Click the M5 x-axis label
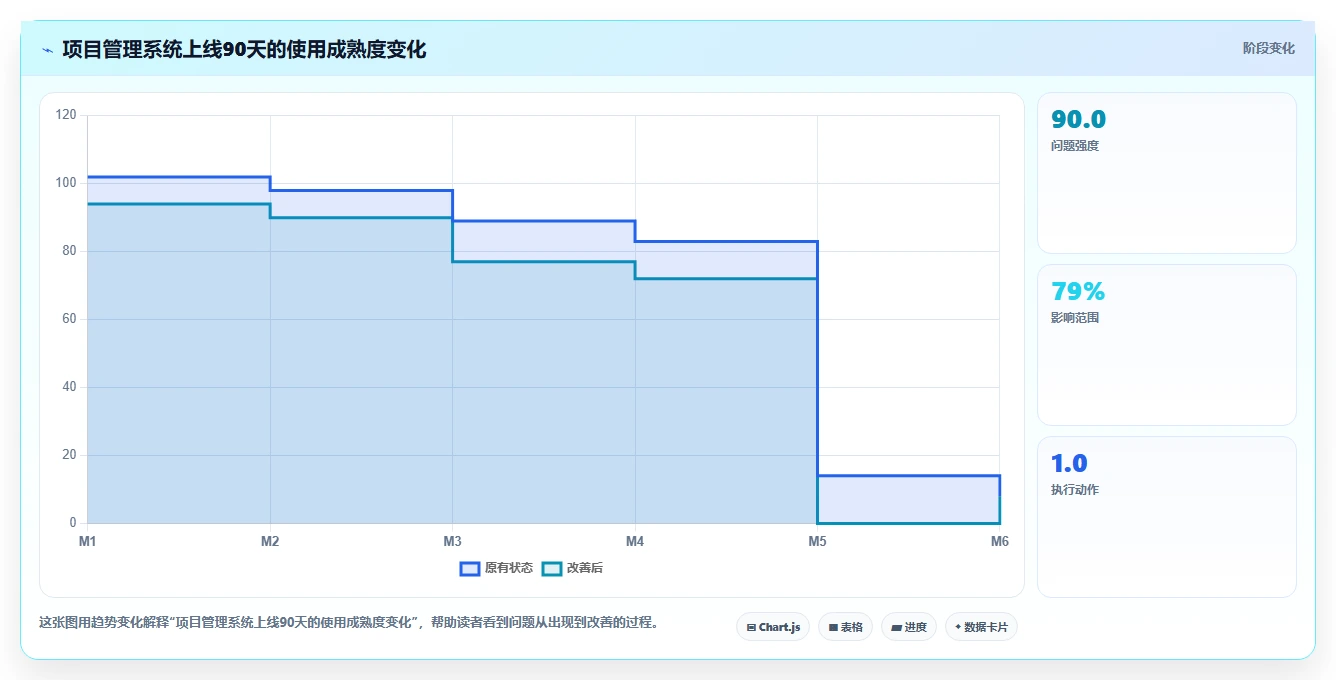The image size is (1336, 680). (x=817, y=541)
